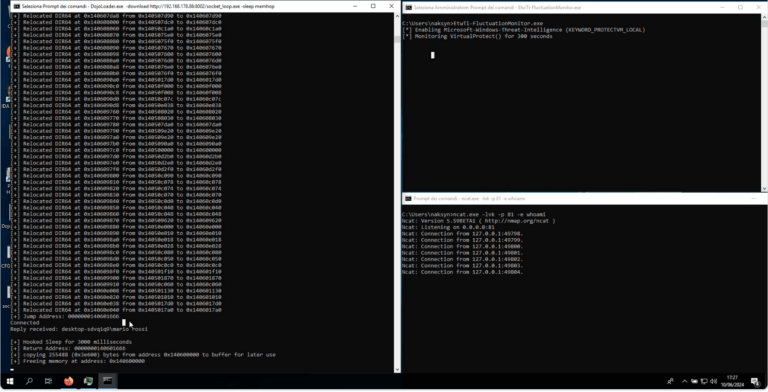The image size is (768, 392).
Task: Open DojoLoader window system menu icon
Action: click(17, 6)
